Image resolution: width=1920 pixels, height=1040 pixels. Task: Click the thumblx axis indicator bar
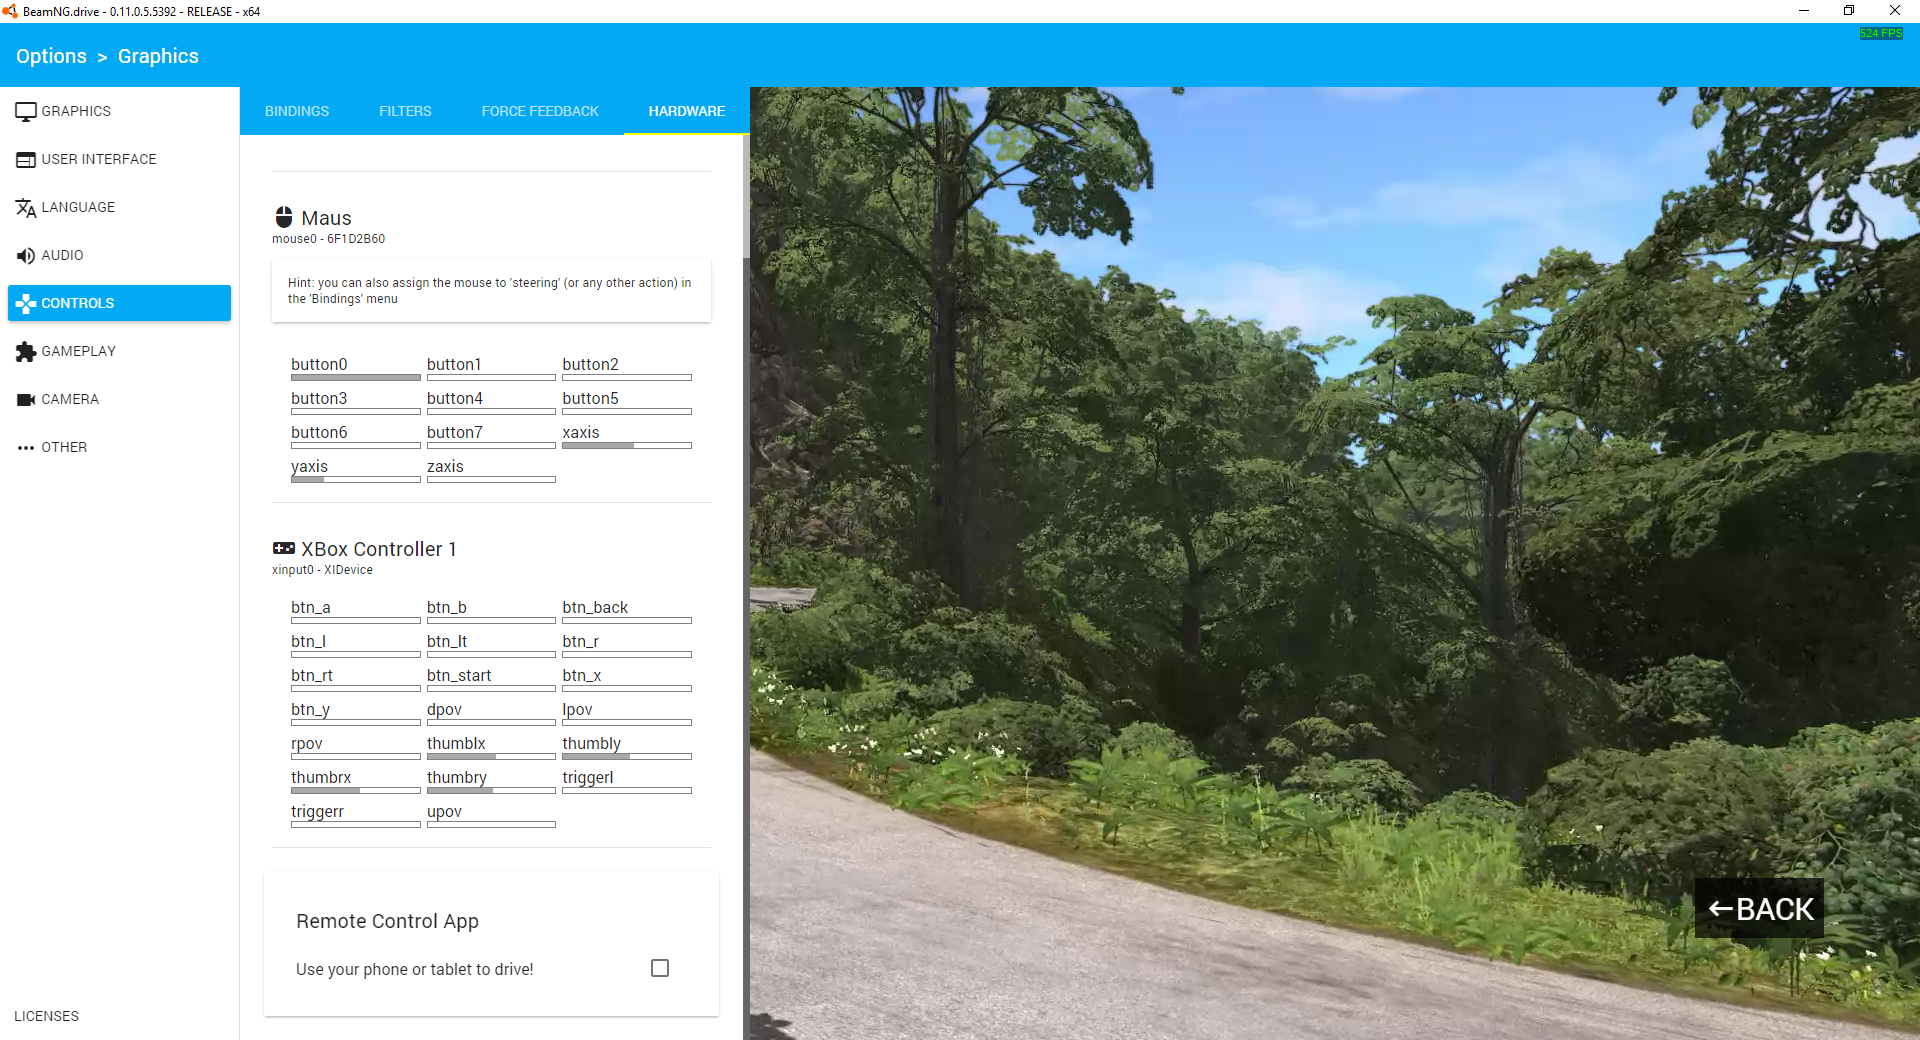coord(491,756)
